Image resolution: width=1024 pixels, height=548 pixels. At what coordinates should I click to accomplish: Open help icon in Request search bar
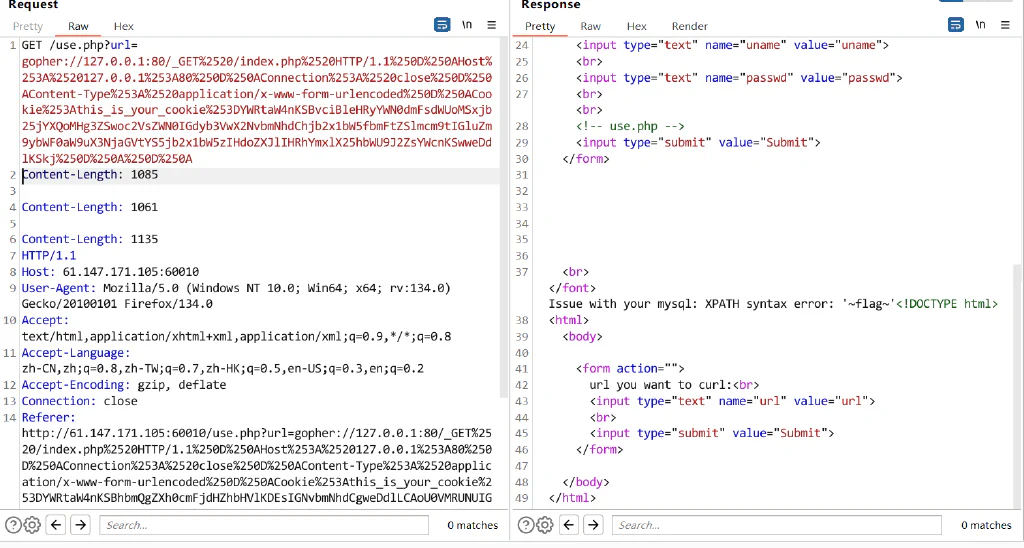tap(13, 524)
